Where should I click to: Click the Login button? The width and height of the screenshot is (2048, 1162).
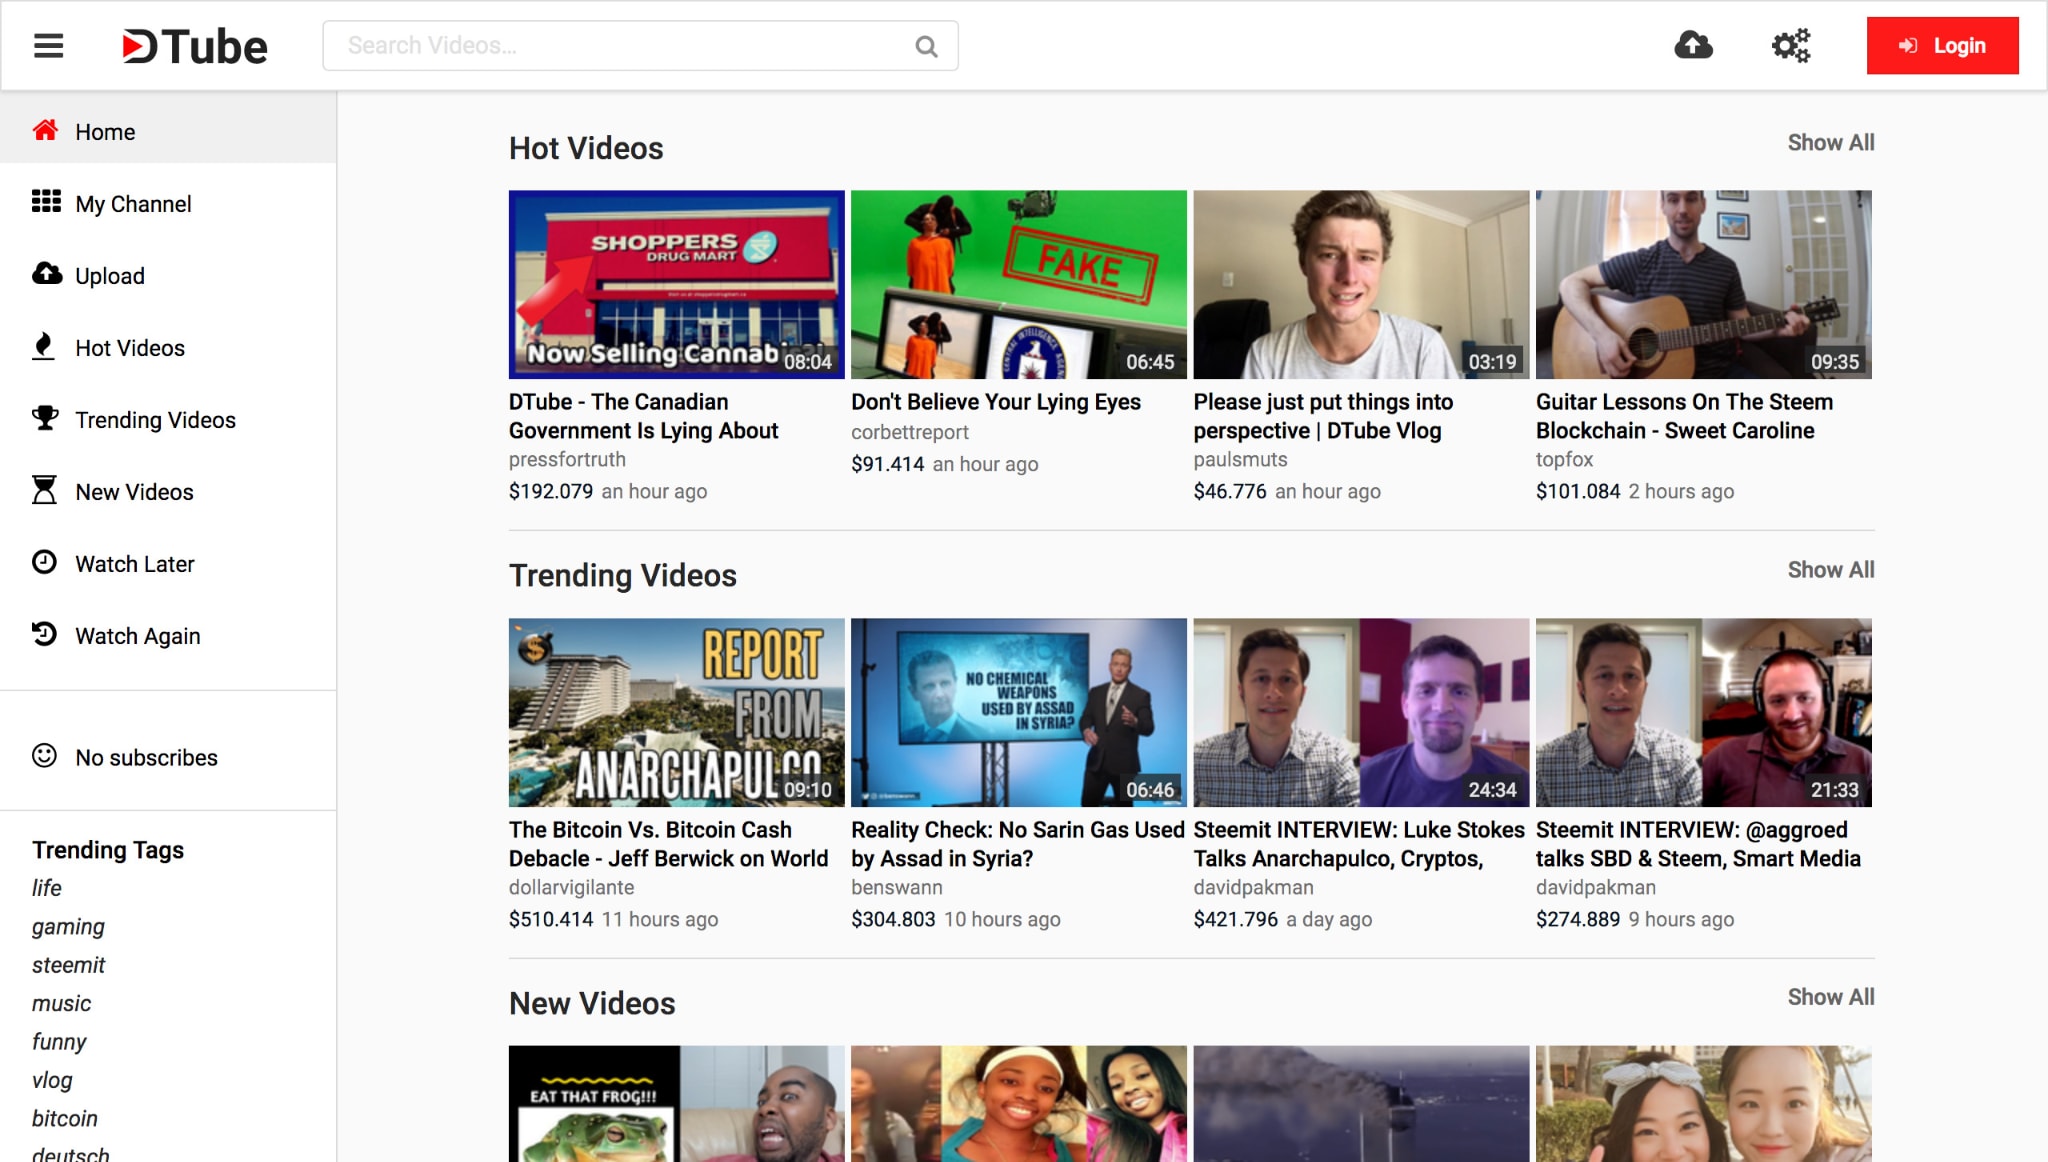click(1942, 46)
